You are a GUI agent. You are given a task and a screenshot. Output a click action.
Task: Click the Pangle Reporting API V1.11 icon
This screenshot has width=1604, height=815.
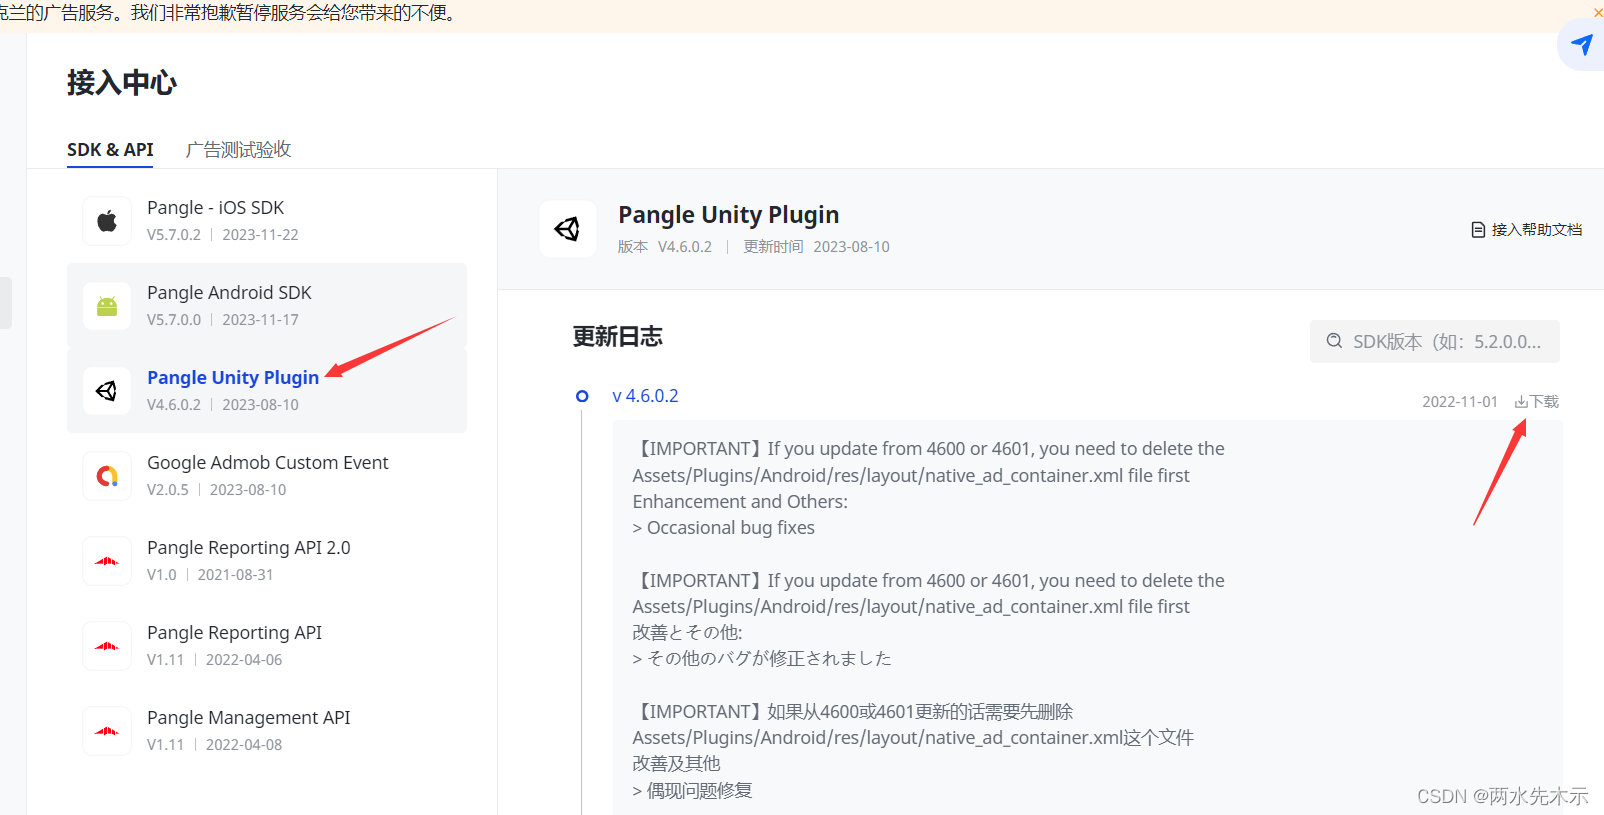click(x=107, y=646)
